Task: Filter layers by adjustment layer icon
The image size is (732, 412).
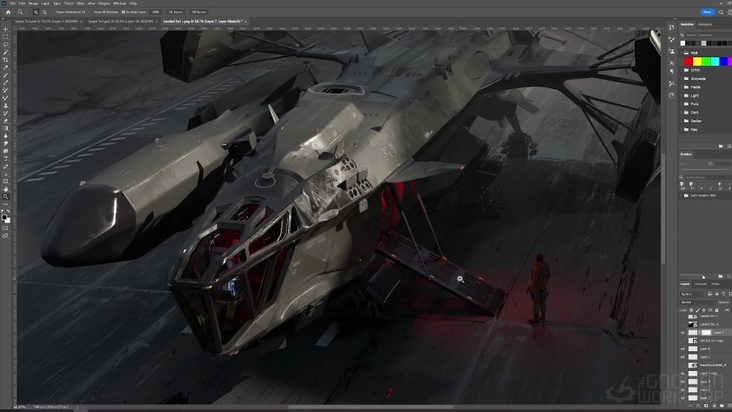Action: pyautogui.click(x=717, y=294)
